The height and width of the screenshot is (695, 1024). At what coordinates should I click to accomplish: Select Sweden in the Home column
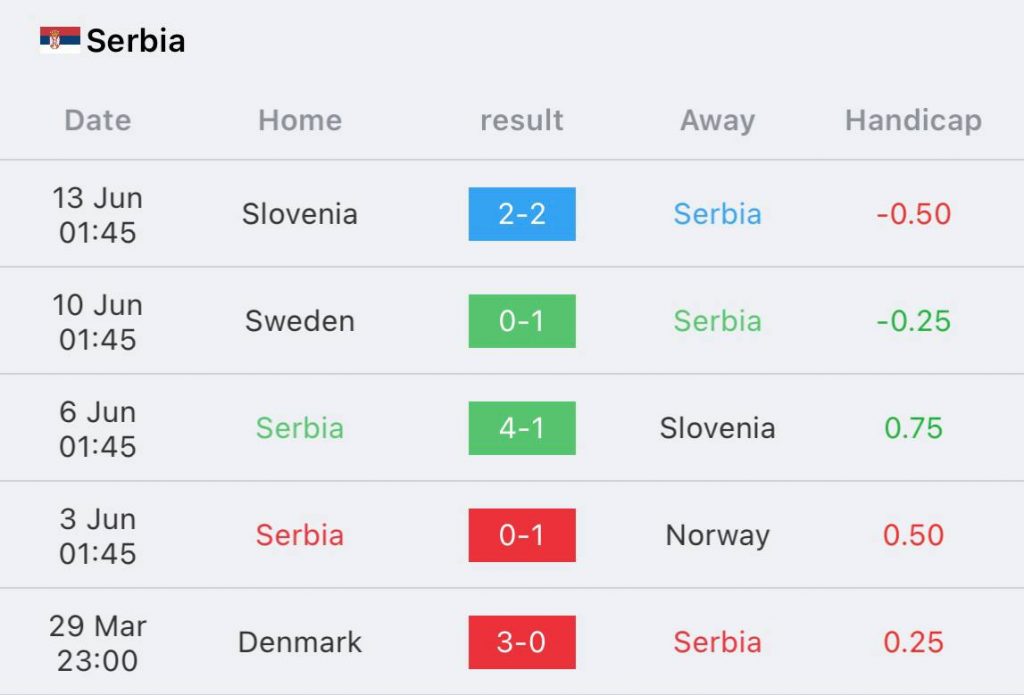coord(300,321)
